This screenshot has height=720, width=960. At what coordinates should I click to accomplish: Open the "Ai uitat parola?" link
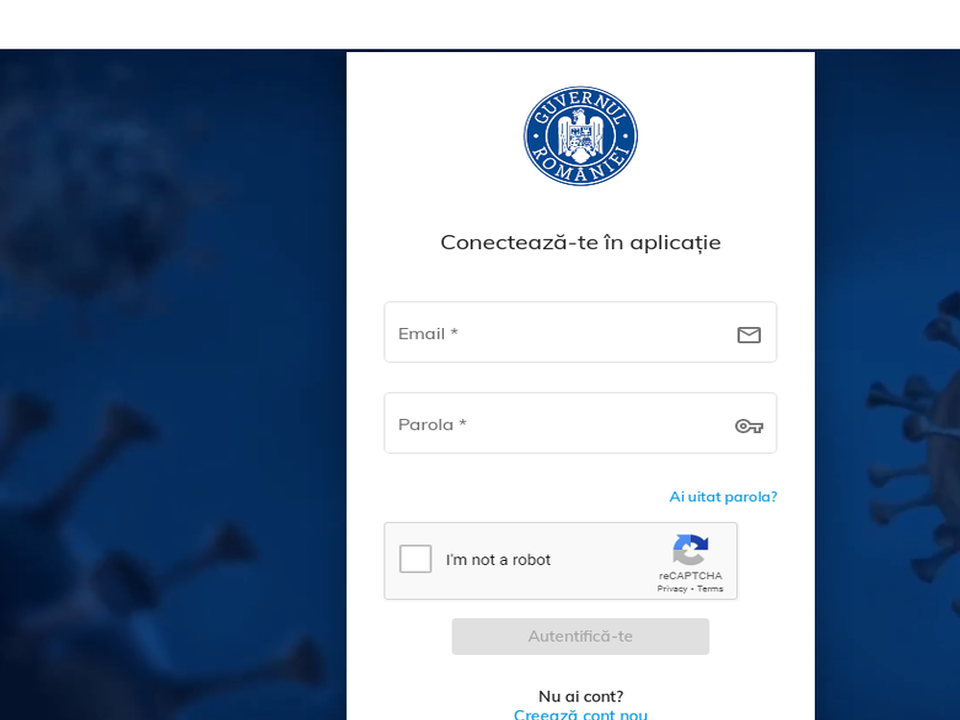click(x=723, y=497)
